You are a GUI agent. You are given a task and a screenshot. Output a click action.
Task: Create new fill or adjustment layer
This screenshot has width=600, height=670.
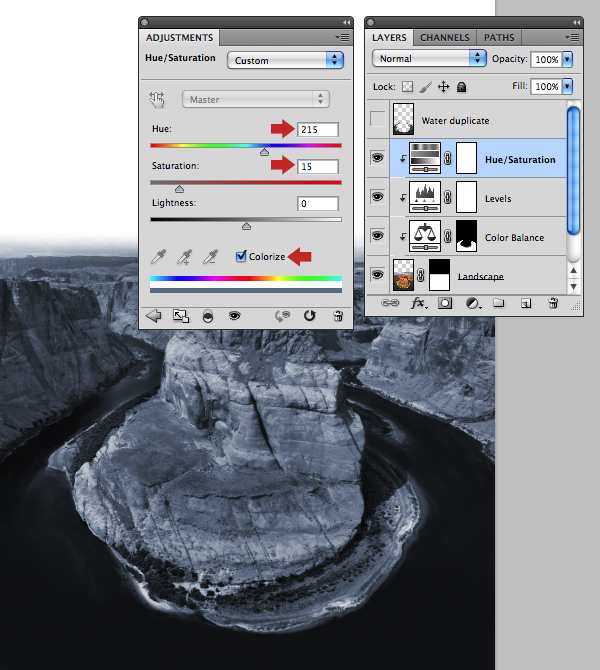coord(473,303)
